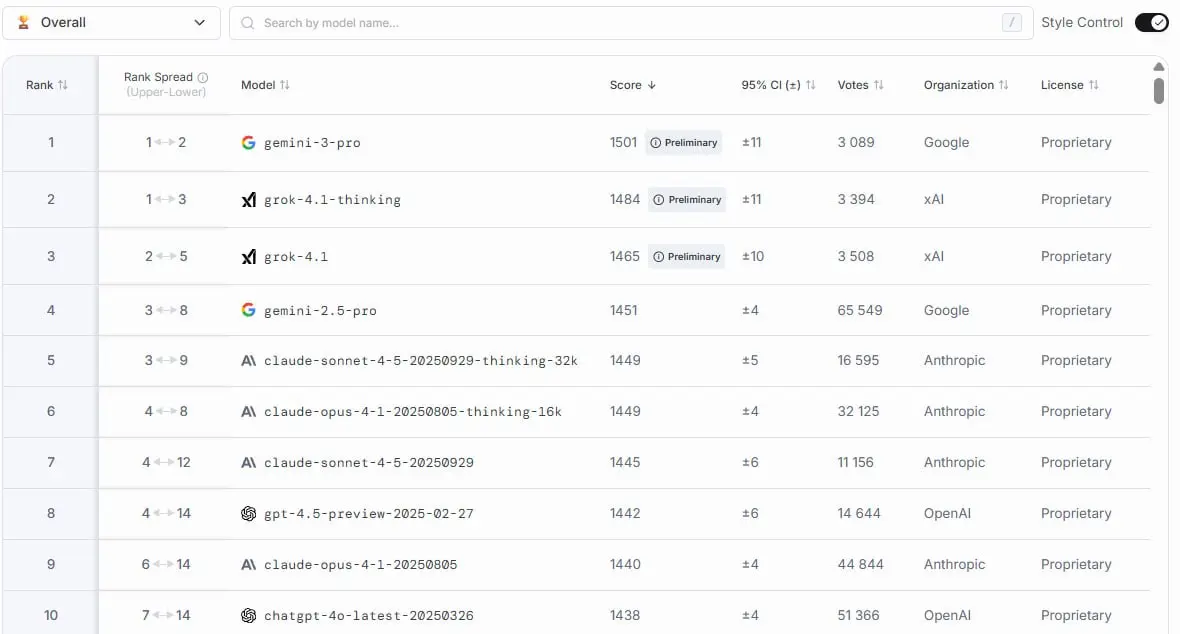
Task: Click the search magnifier icon
Action: (x=247, y=23)
